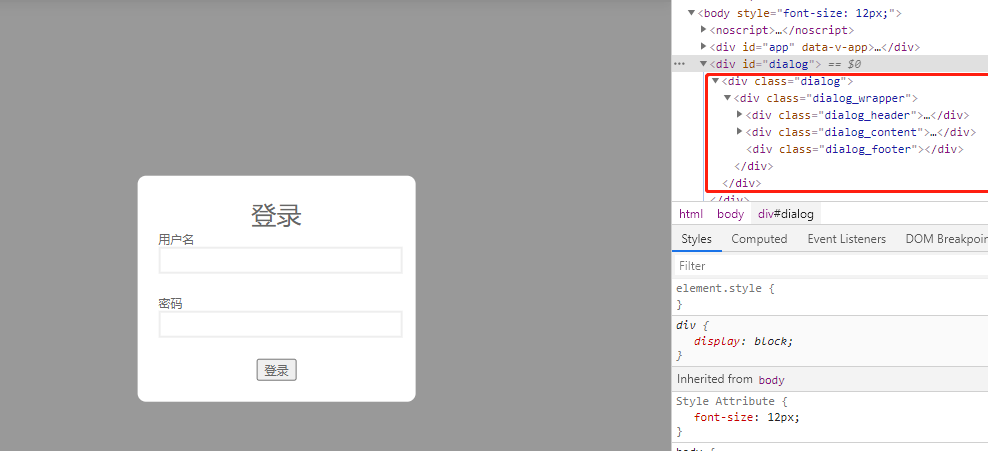988x451 pixels.
Task: Select div#dialog in the breadcrumb bar
Action: [786, 214]
